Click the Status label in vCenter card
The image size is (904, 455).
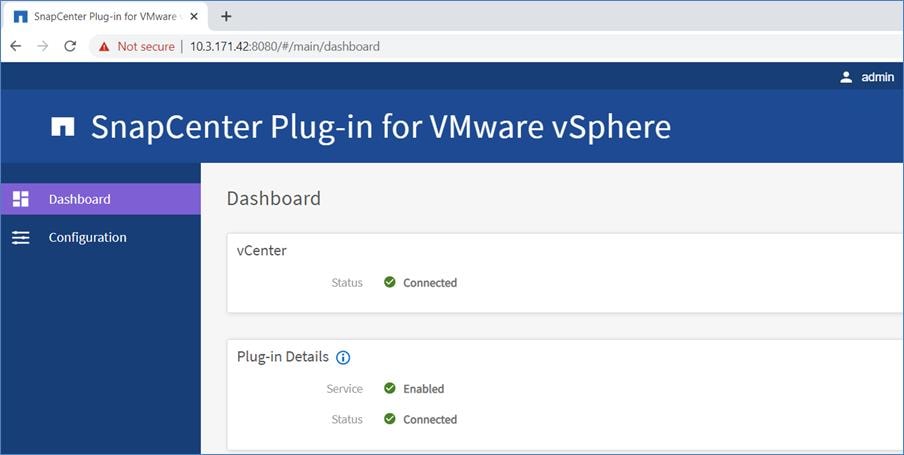(x=347, y=283)
